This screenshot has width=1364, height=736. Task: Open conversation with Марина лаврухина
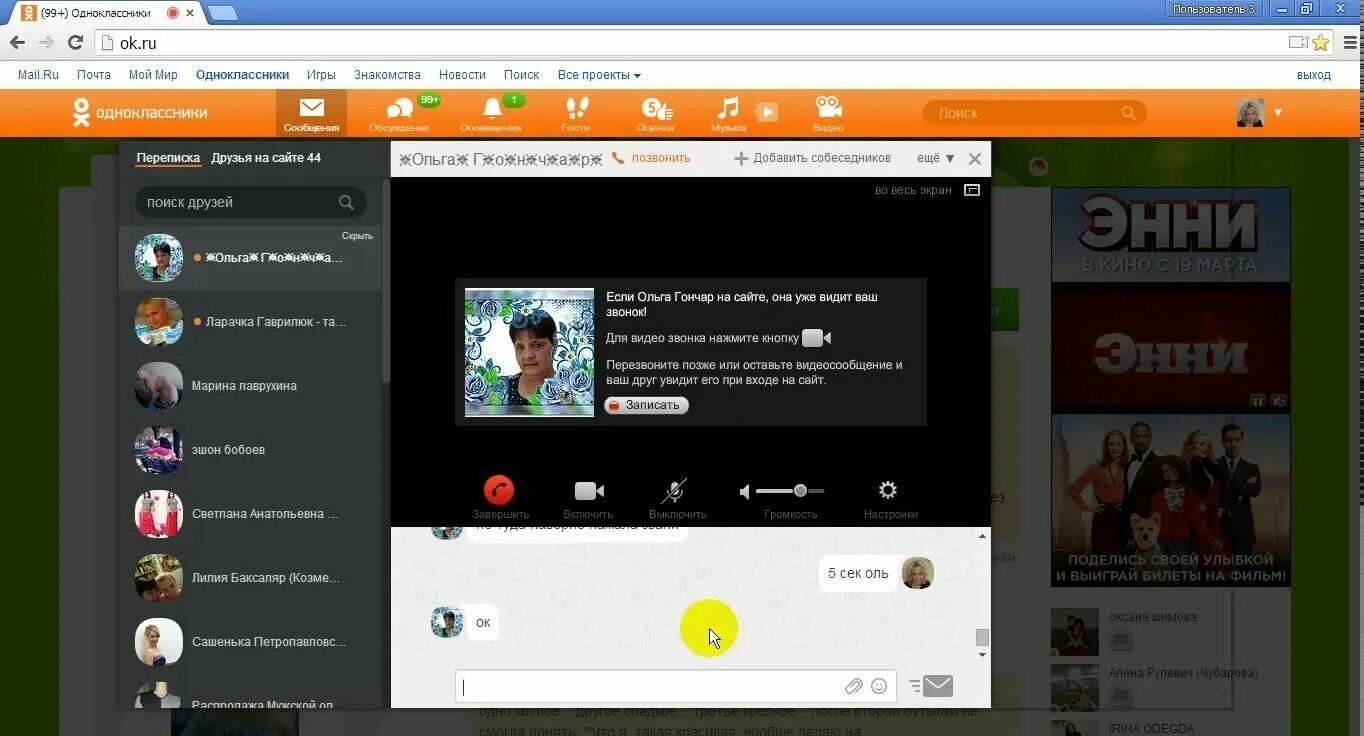[250, 386]
